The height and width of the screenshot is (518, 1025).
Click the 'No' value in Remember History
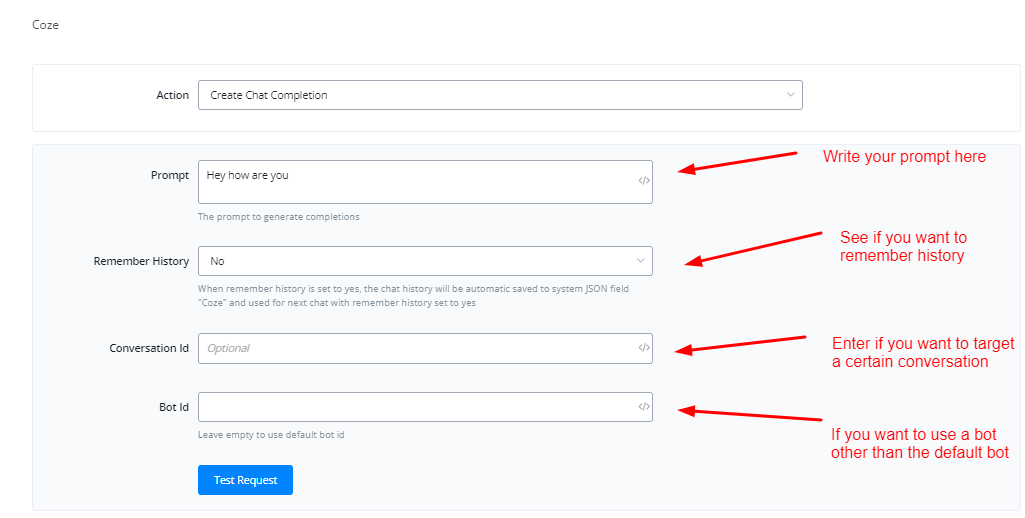[217, 261]
